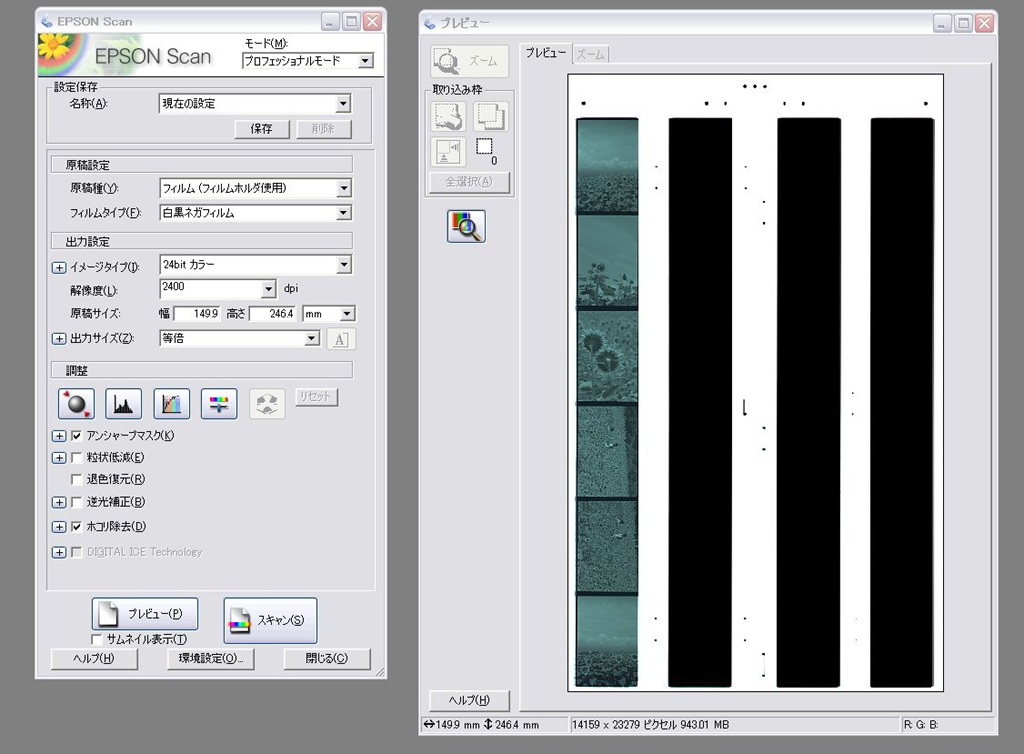This screenshot has width=1024, height=754.
Task: Open the histogram adjustment icon
Action: pyautogui.click(x=123, y=403)
